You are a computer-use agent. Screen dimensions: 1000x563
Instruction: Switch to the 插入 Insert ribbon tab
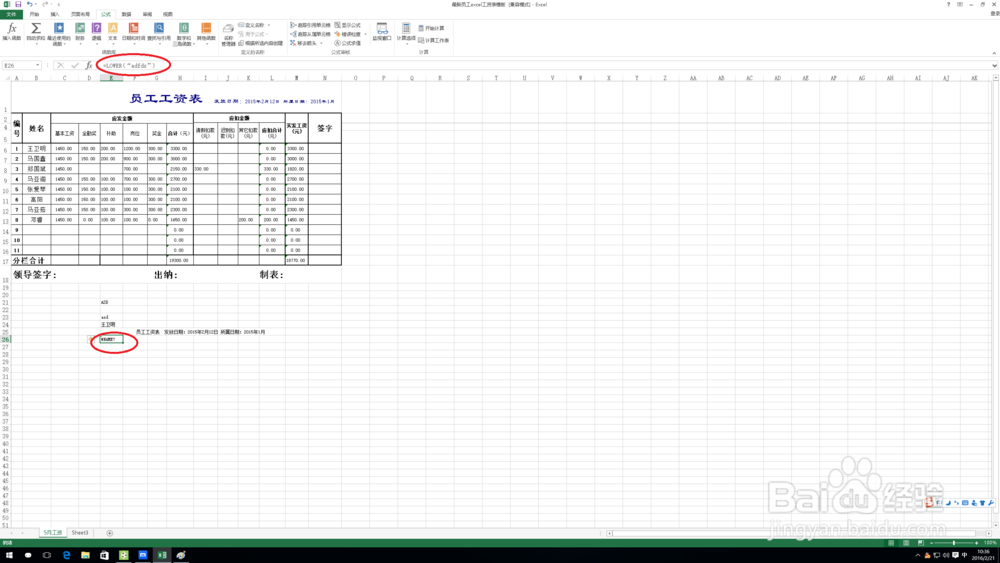point(55,14)
